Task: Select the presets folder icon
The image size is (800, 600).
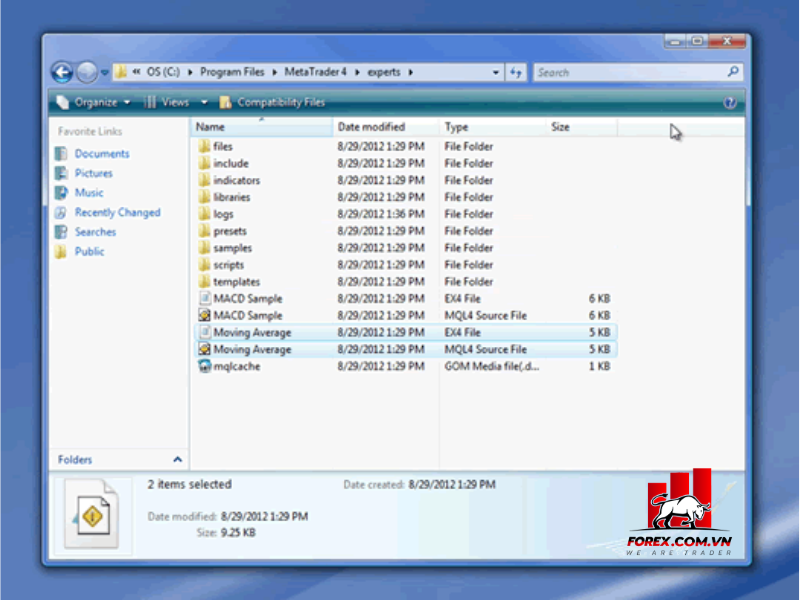Action: point(204,231)
